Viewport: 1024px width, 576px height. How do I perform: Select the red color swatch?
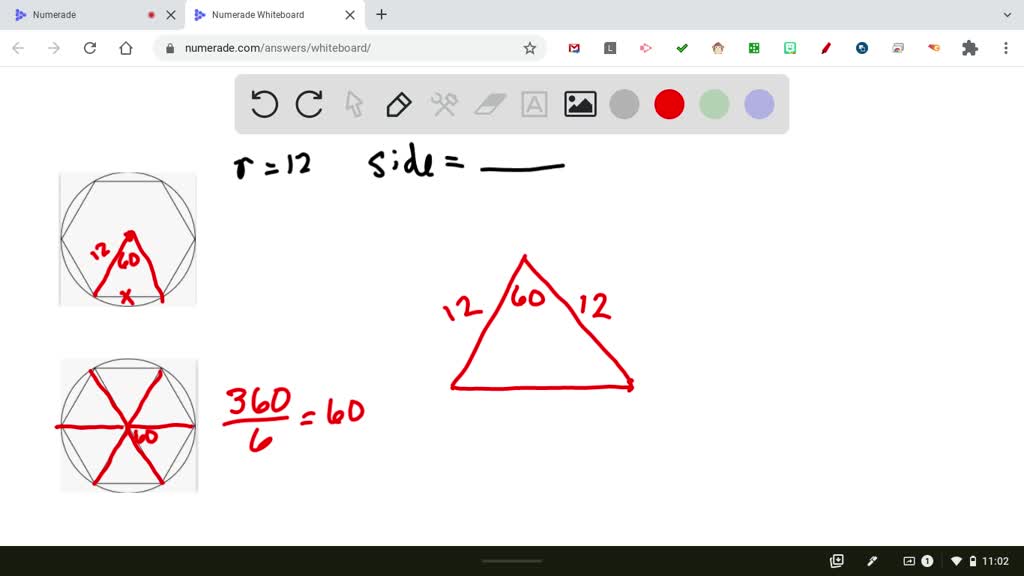click(x=669, y=103)
